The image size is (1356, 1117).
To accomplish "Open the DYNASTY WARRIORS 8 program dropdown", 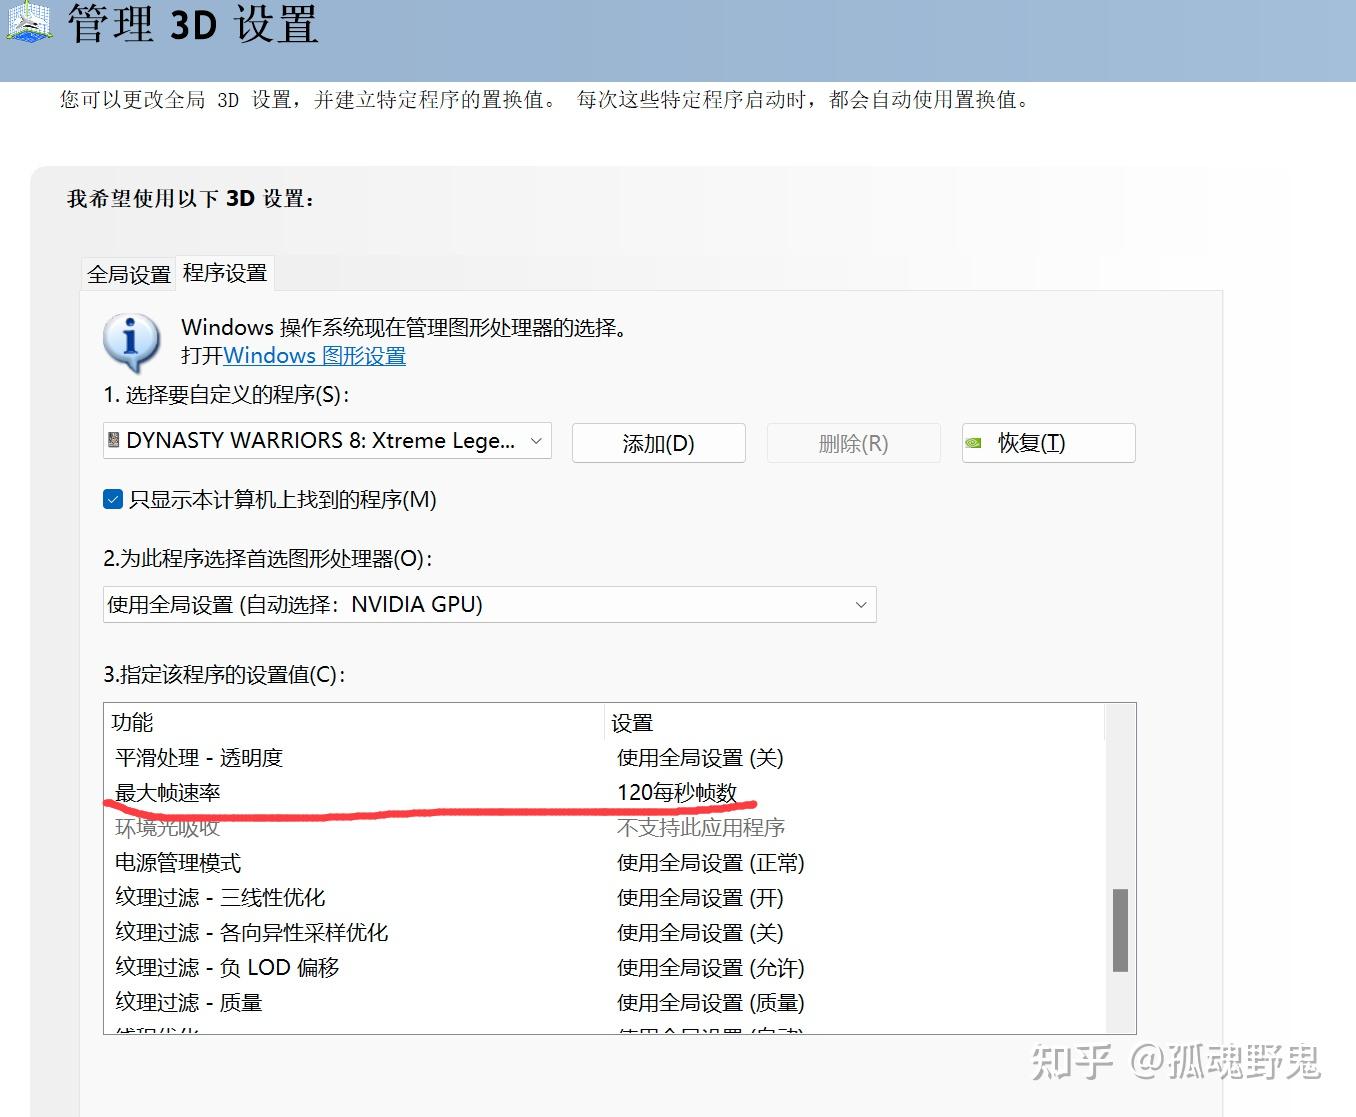I will pos(327,440).
